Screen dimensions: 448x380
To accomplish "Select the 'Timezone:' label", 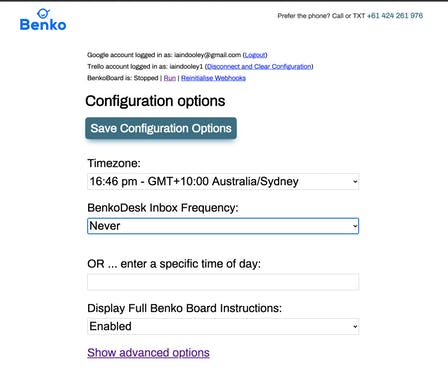I will pos(114,163).
